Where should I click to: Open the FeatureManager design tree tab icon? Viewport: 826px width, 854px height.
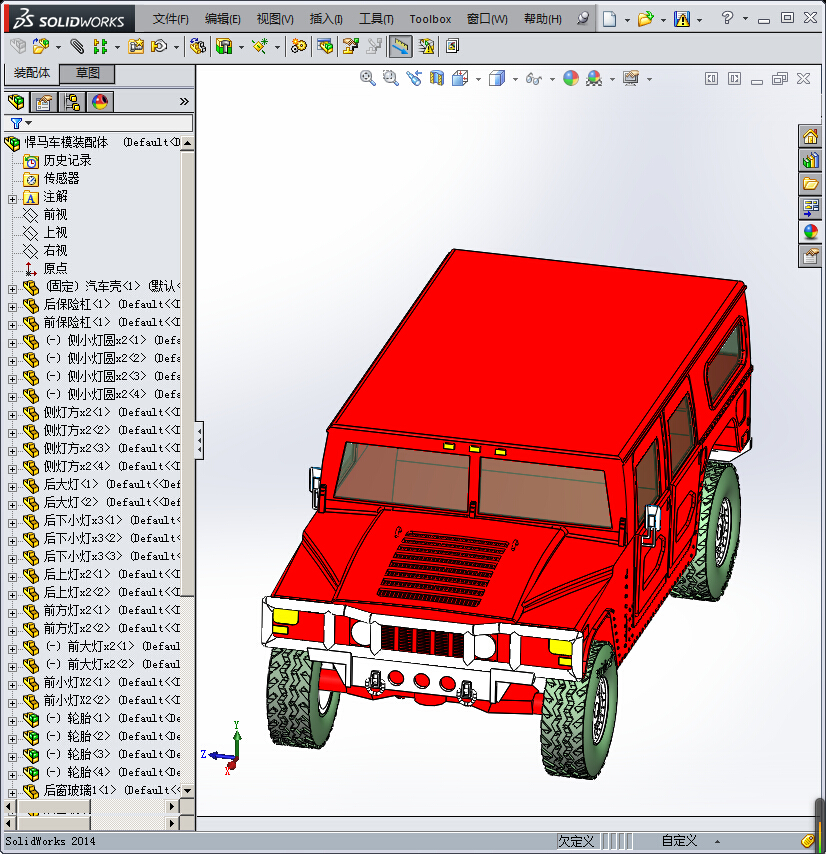click(16, 102)
